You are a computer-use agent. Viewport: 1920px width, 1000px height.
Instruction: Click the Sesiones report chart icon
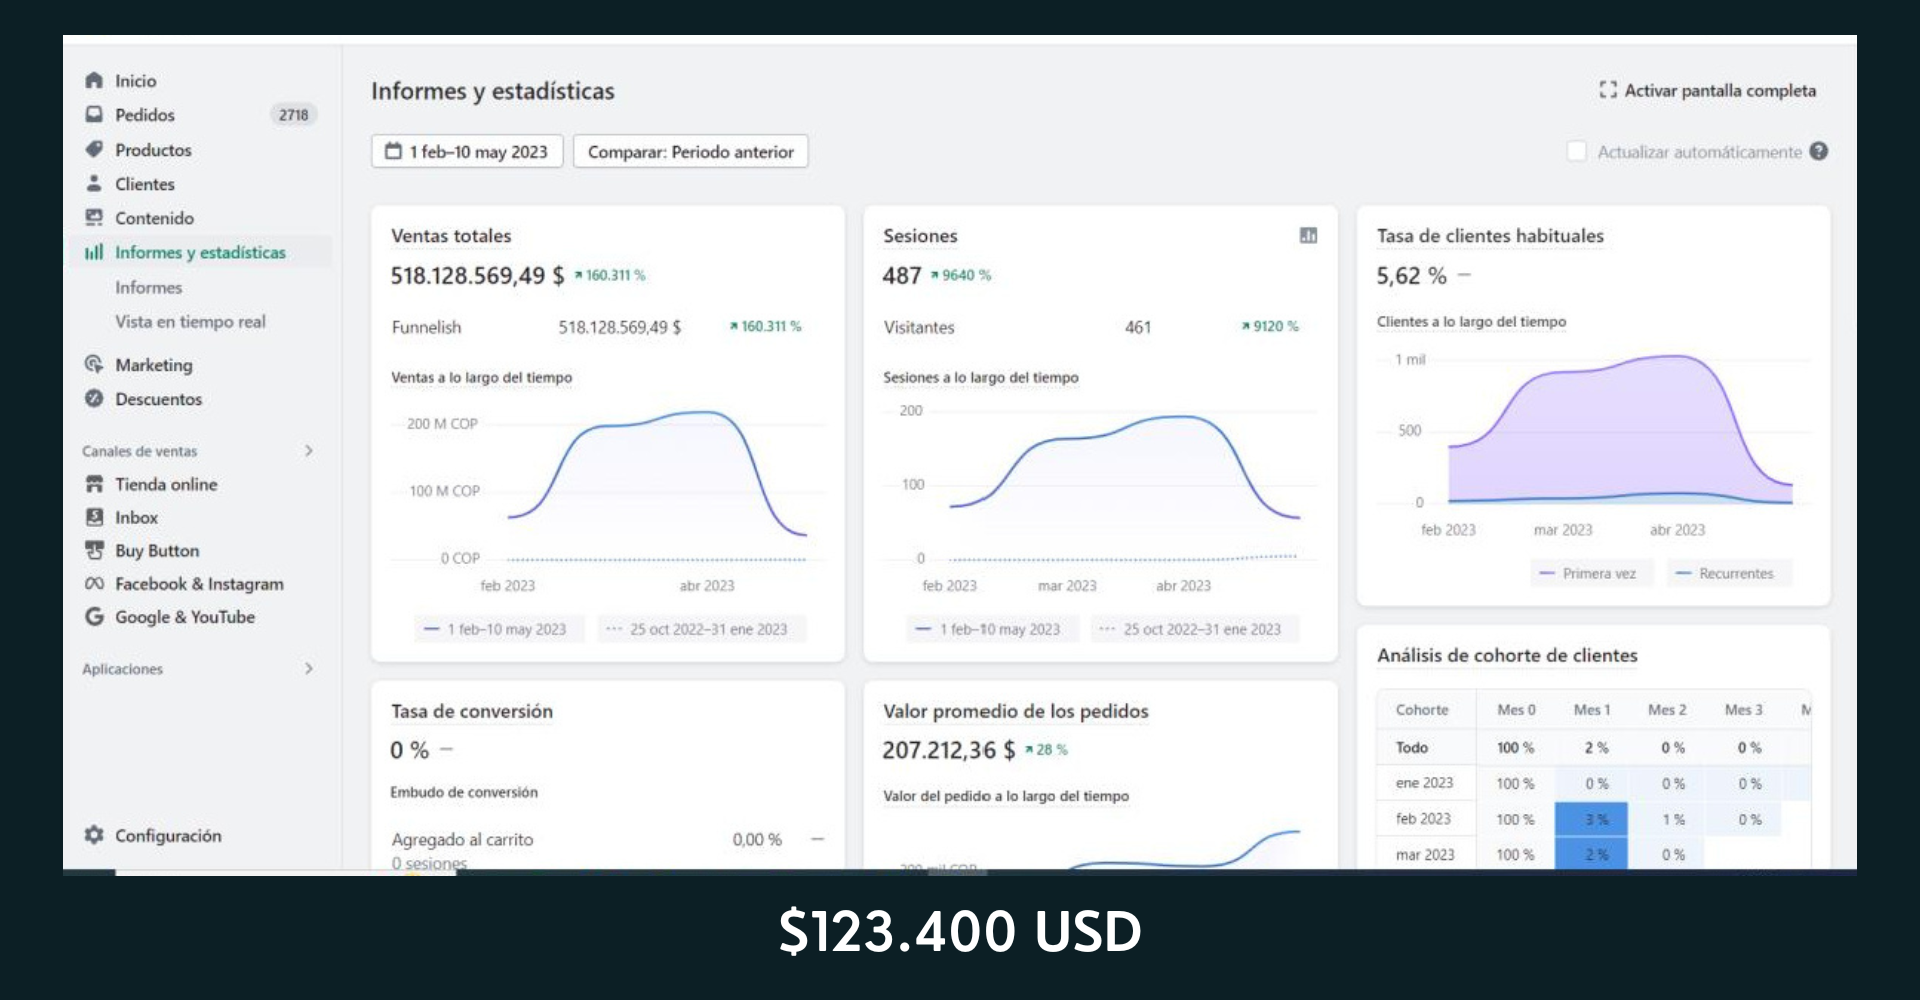pyautogui.click(x=1308, y=235)
